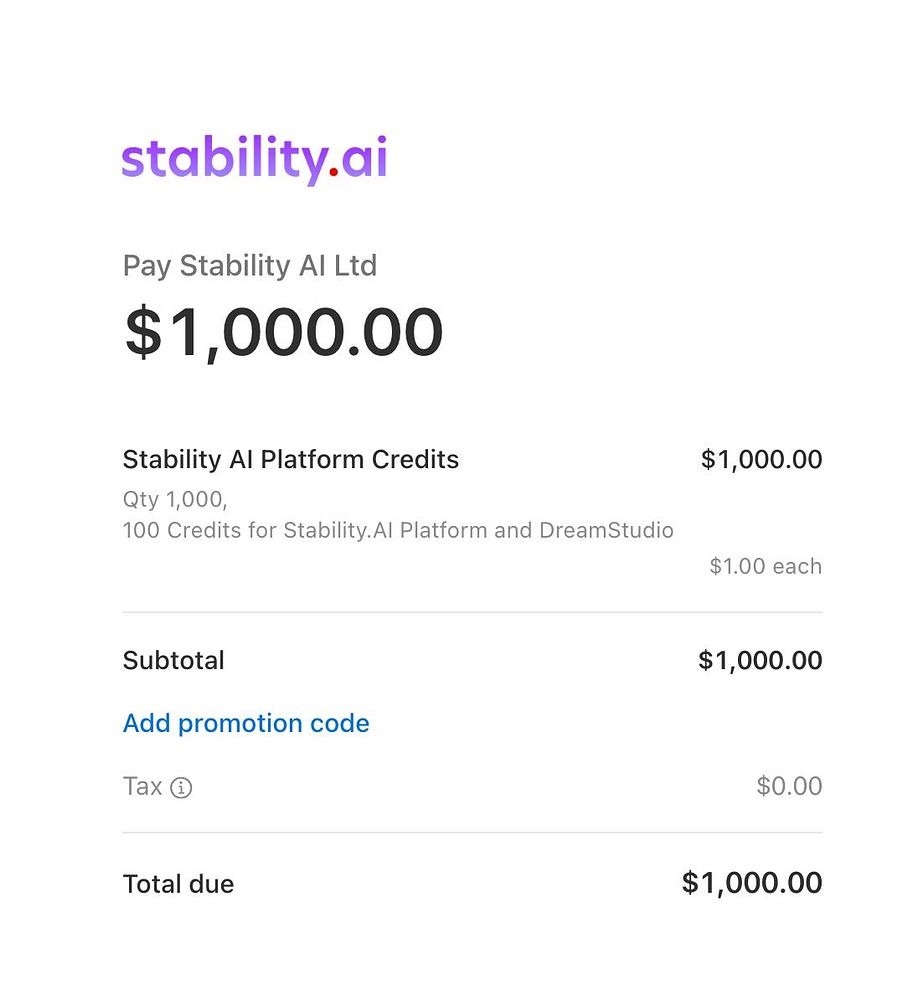This screenshot has width=908, height=1000.
Task: Click the Subtotal label
Action: click(173, 660)
